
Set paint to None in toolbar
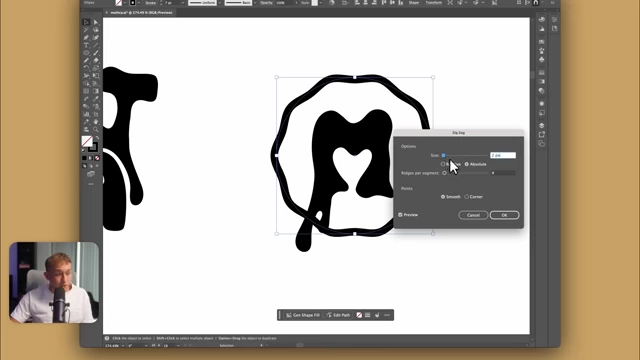(x=97, y=158)
